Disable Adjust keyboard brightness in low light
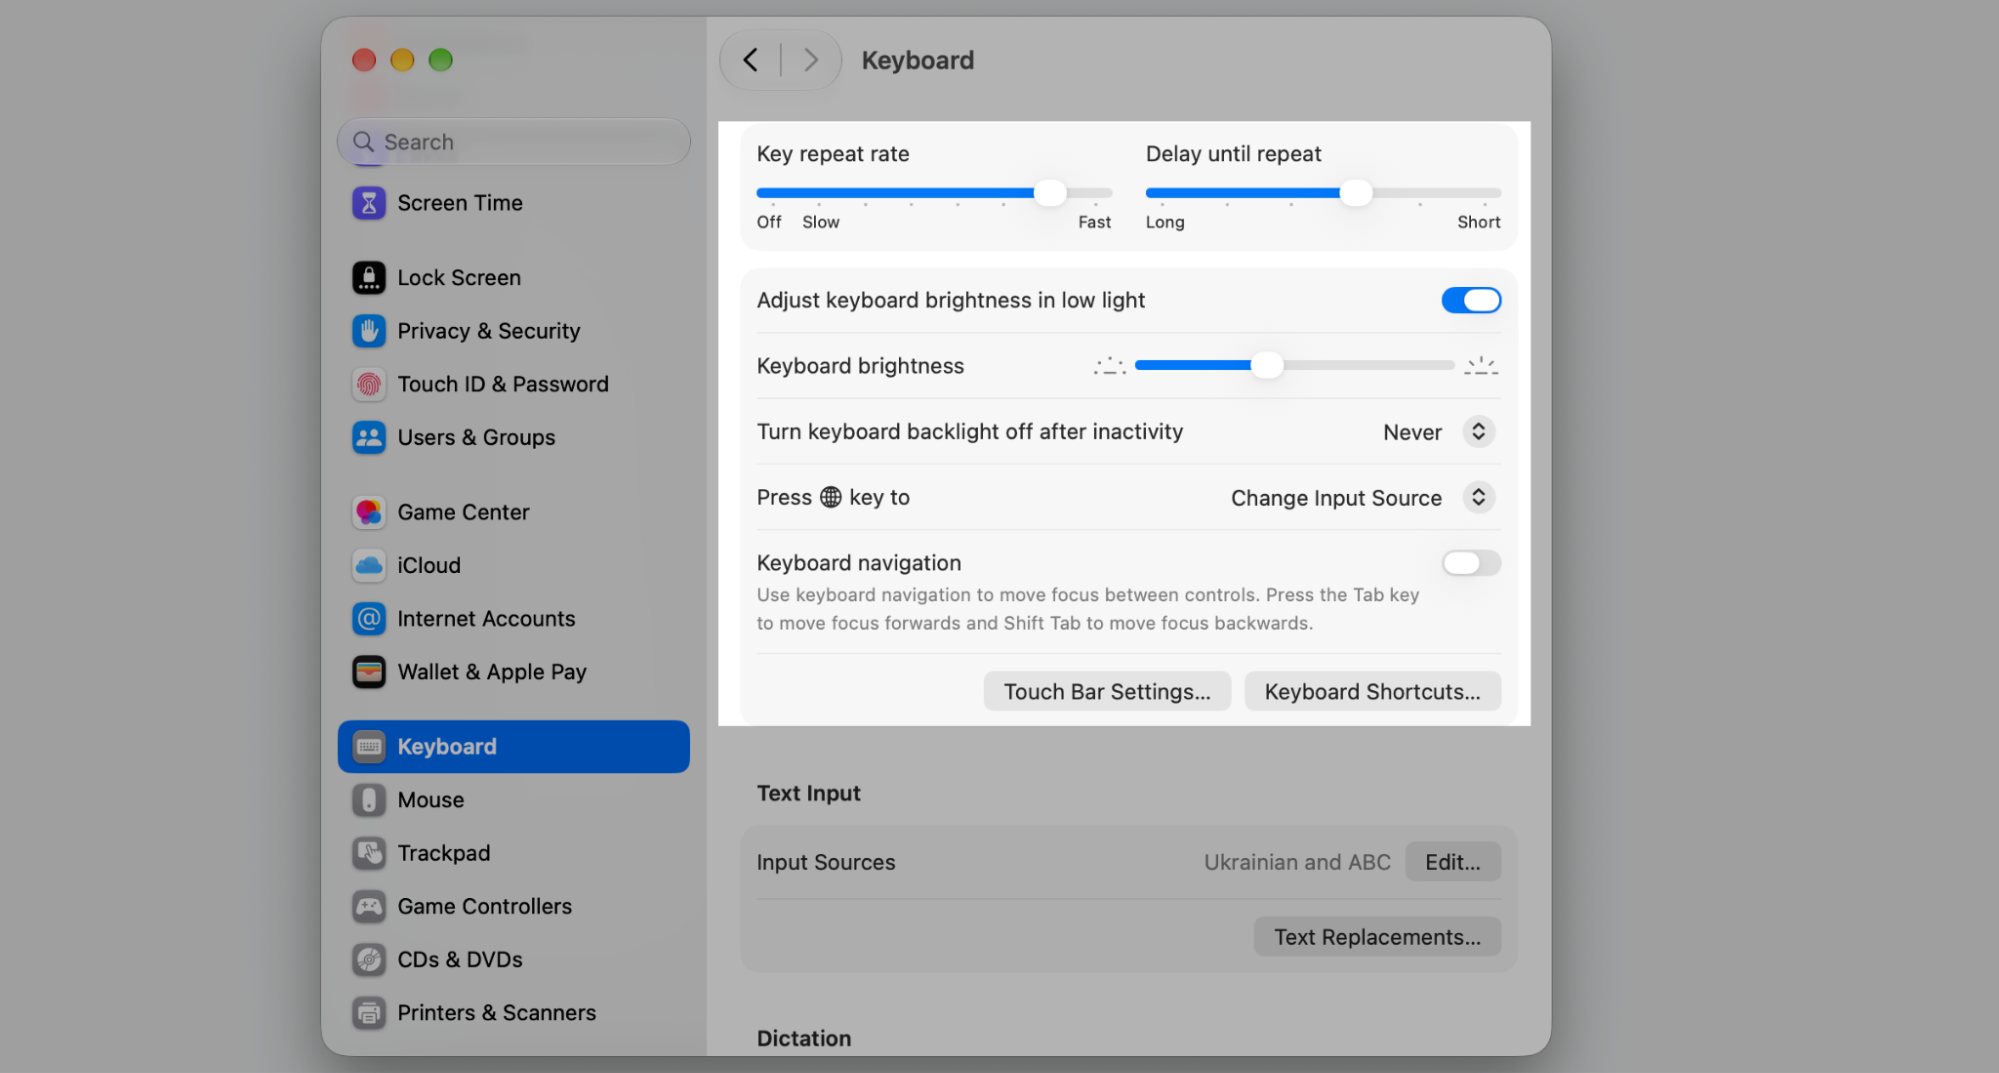This screenshot has height=1073, width=1999. click(1471, 300)
